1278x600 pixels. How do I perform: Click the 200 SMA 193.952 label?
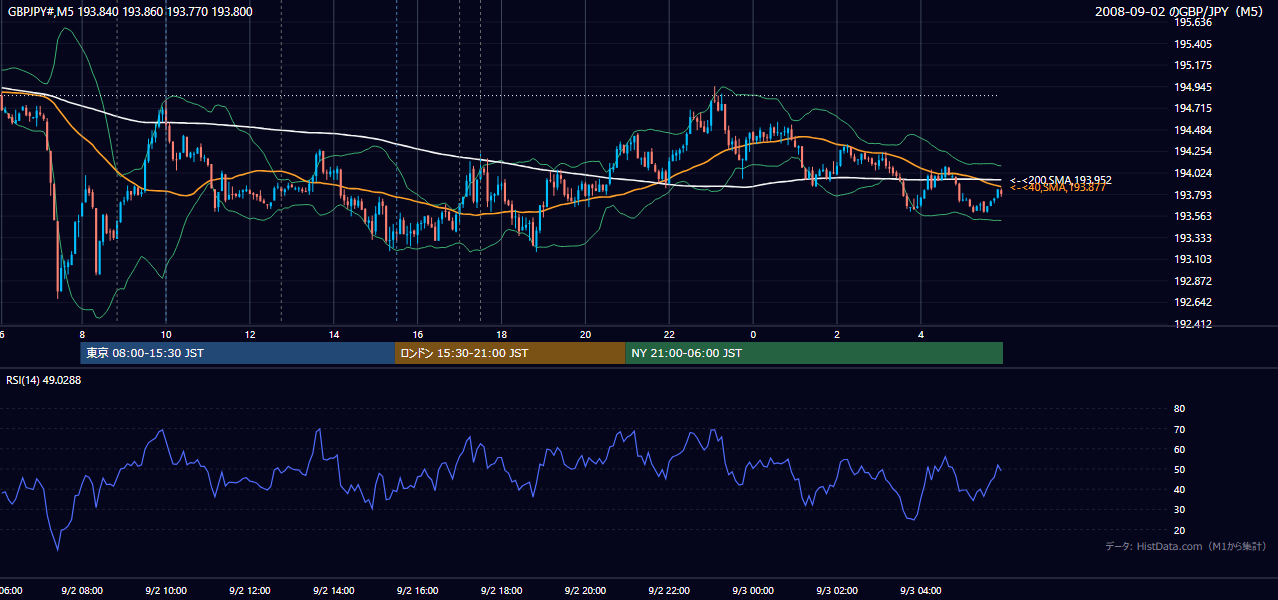pyautogui.click(x=1060, y=180)
